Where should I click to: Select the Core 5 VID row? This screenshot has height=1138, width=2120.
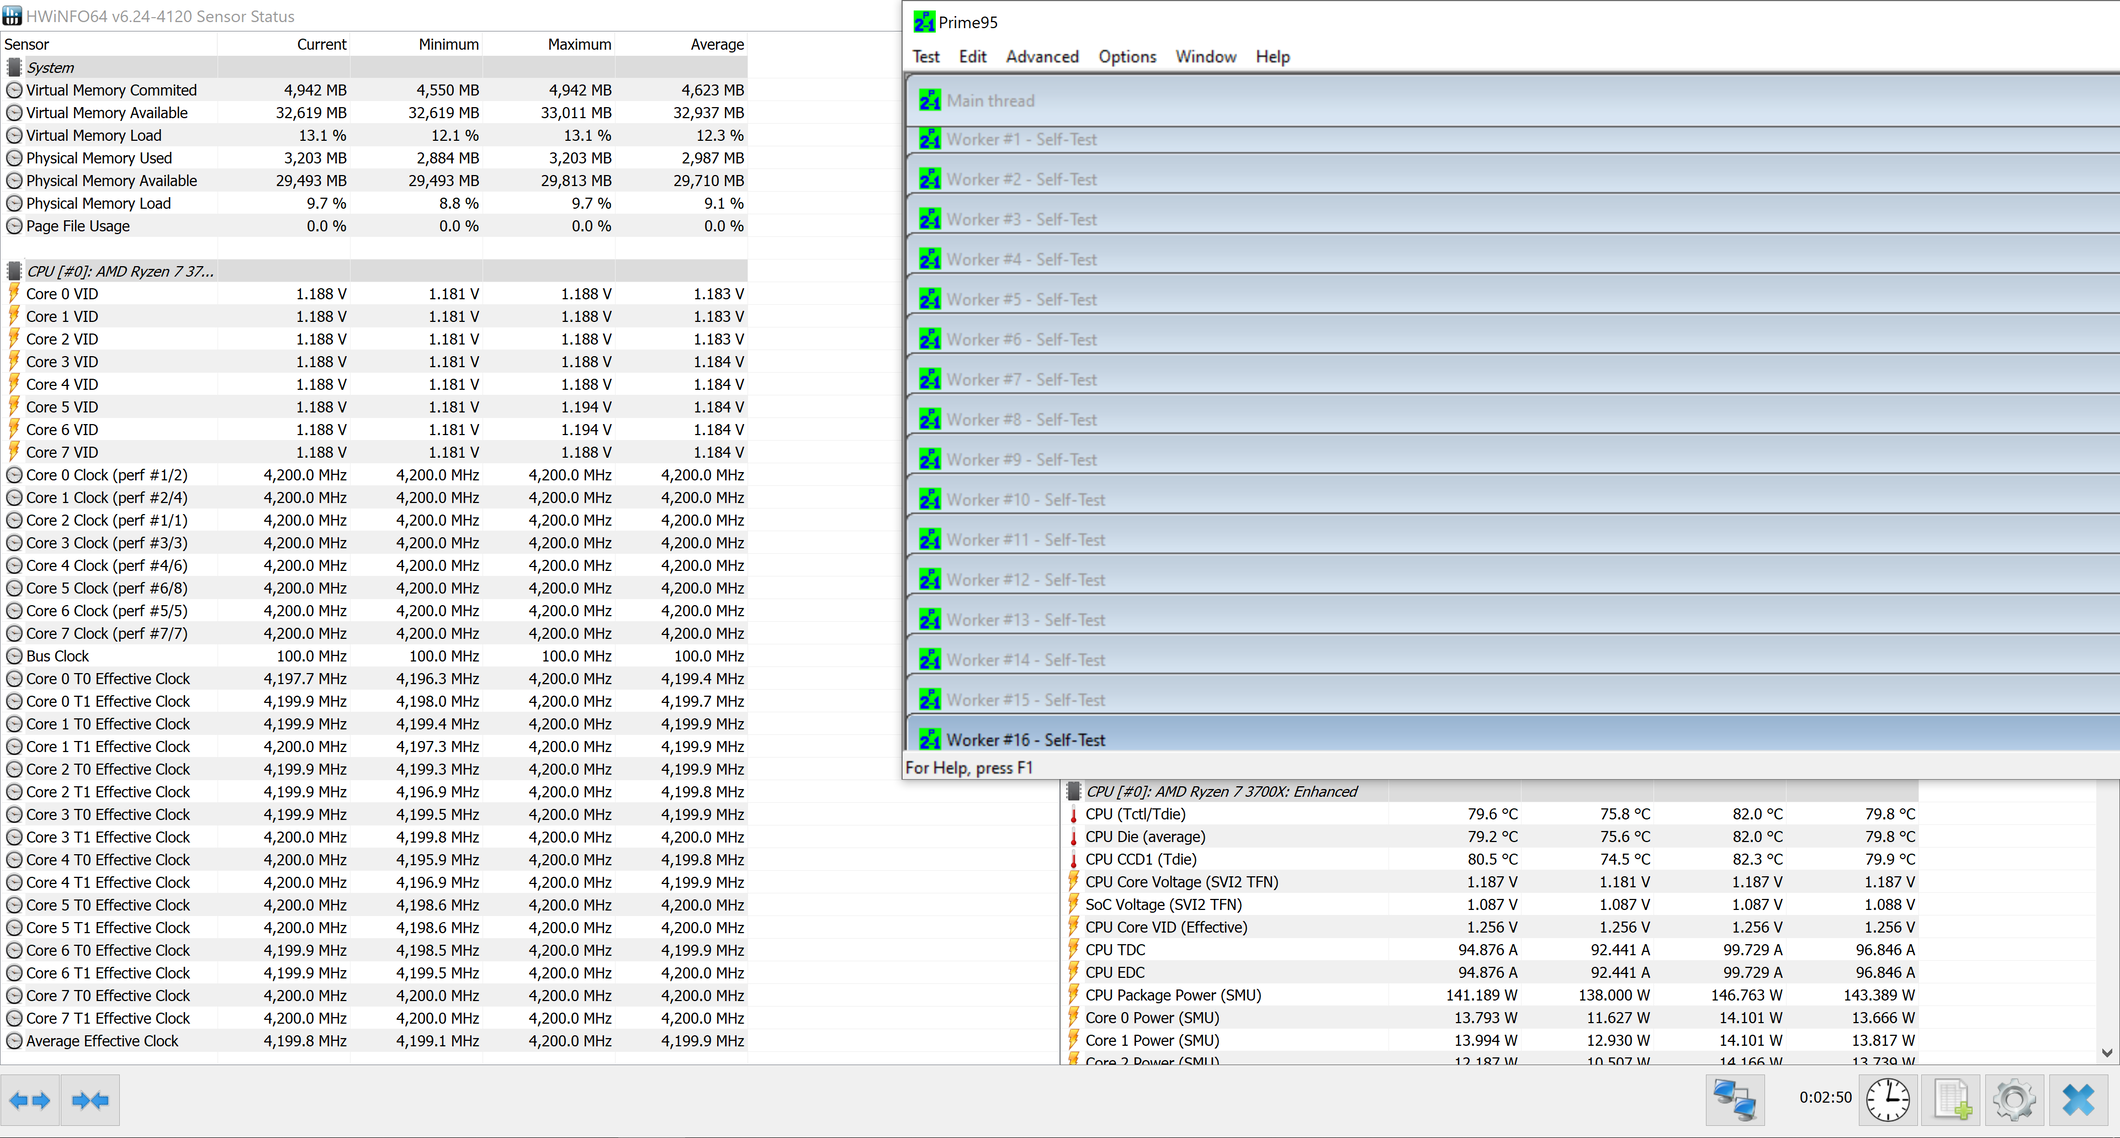click(374, 407)
